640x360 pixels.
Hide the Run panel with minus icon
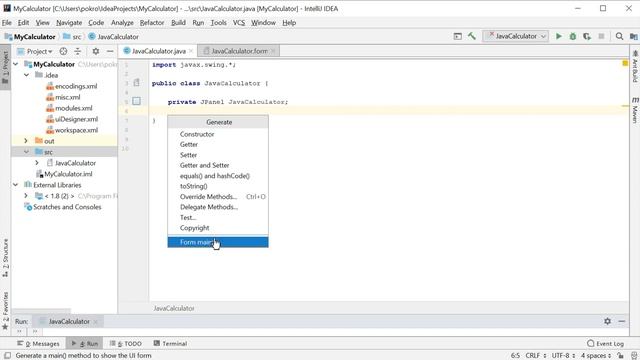622,321
